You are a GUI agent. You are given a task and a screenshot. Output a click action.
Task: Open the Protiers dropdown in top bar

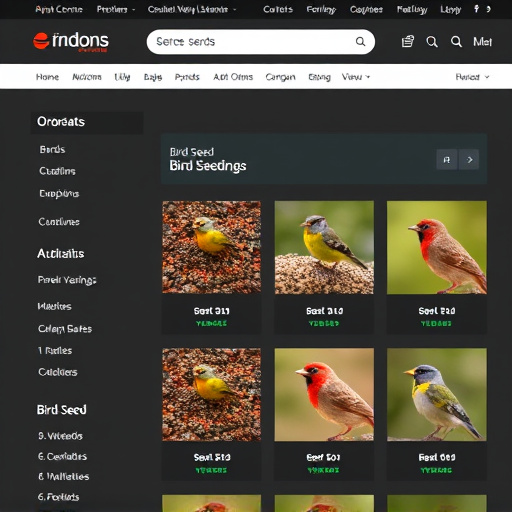point(116,9)
